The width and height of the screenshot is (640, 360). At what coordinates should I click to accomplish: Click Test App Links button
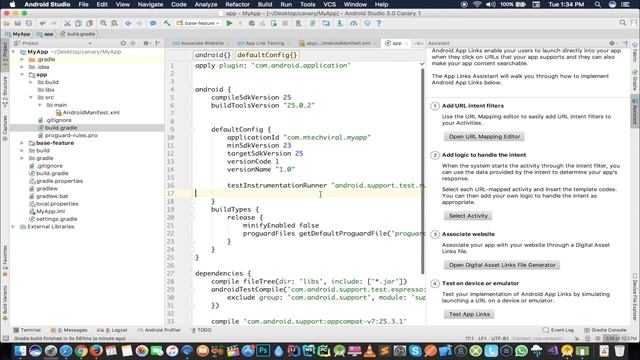coord(469,314)
